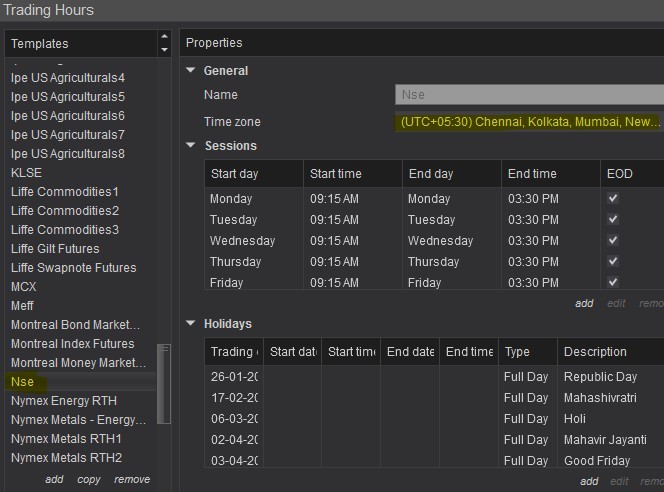Add a new session row
The image size is (664, 492).
584,304
